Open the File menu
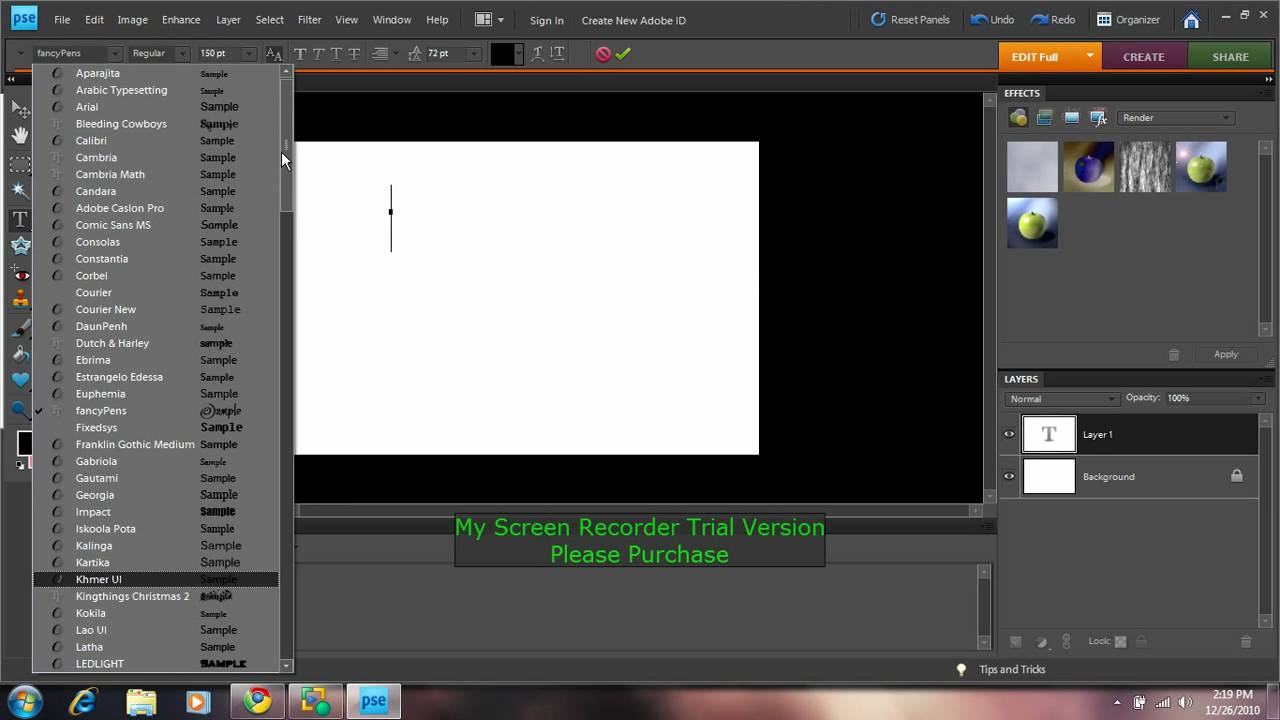This screenshot has height=720, width=1280. coord(62,20)
